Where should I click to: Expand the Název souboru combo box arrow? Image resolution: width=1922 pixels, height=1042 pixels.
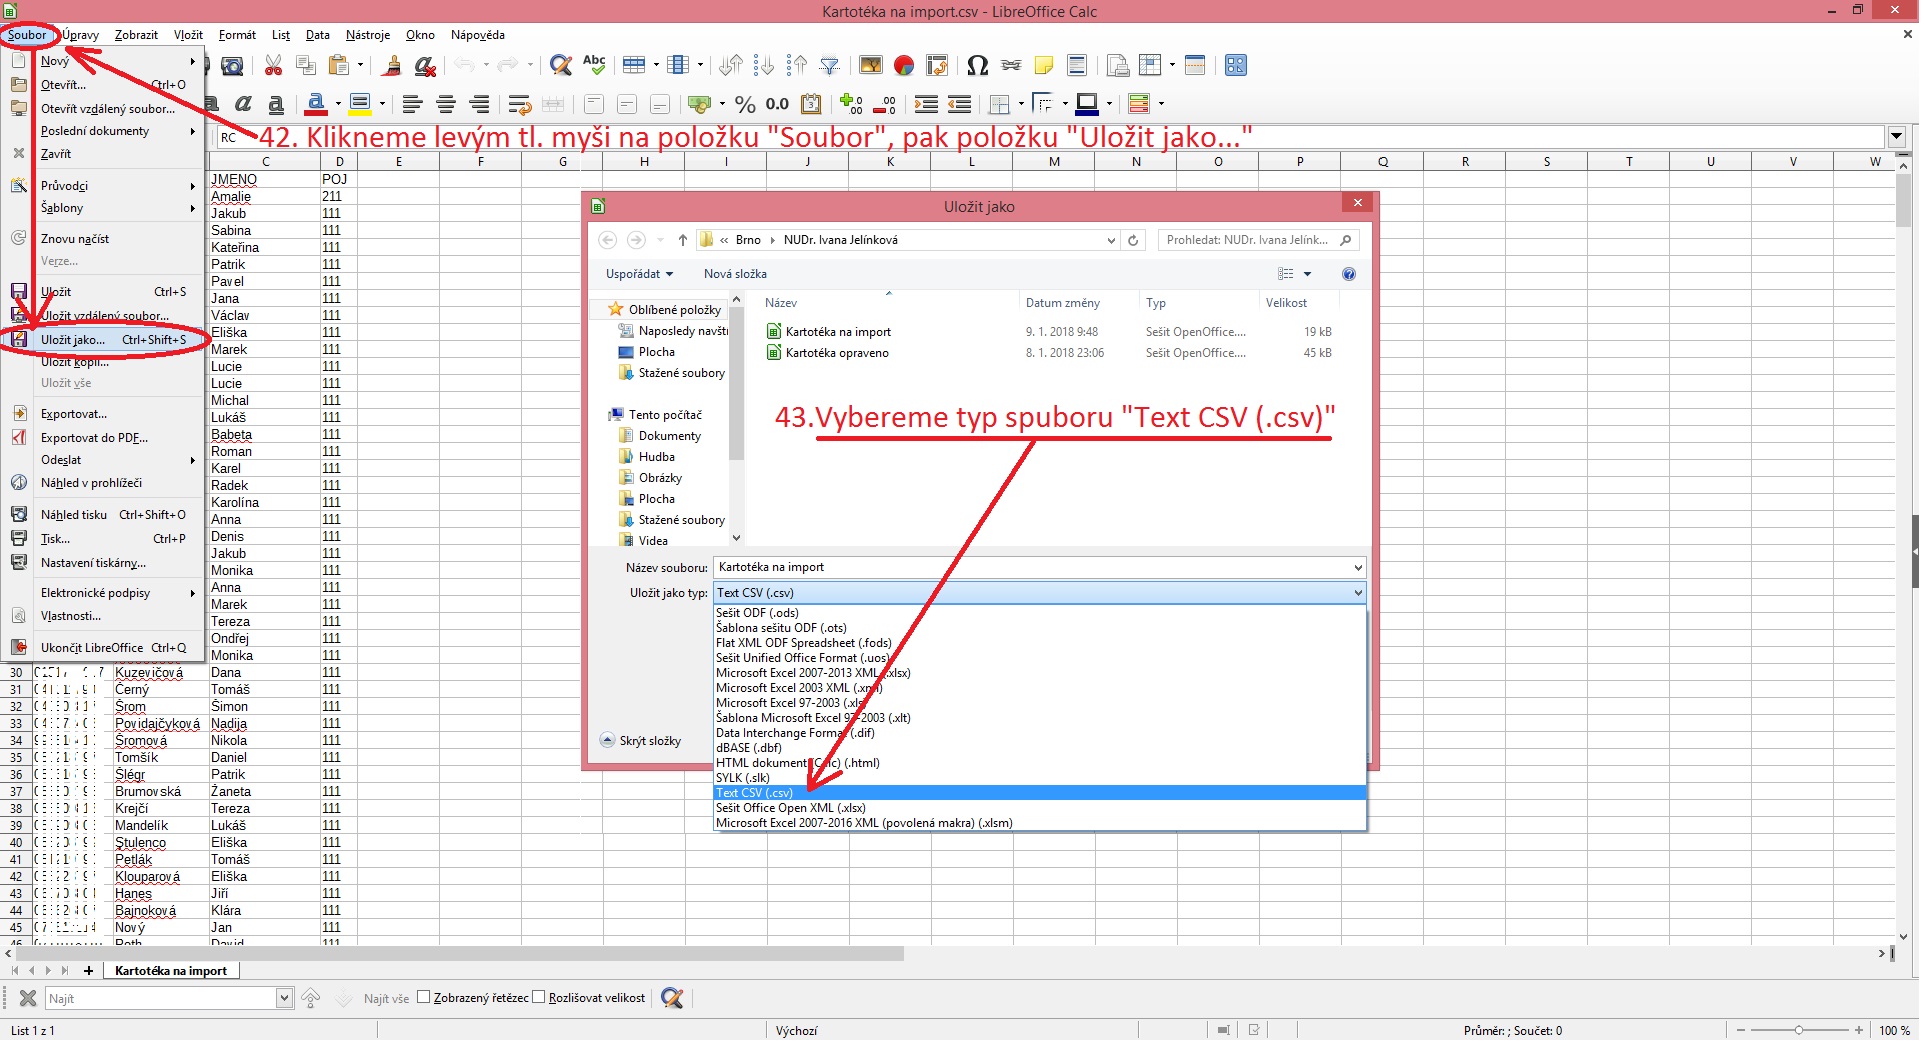point(1357,568)
